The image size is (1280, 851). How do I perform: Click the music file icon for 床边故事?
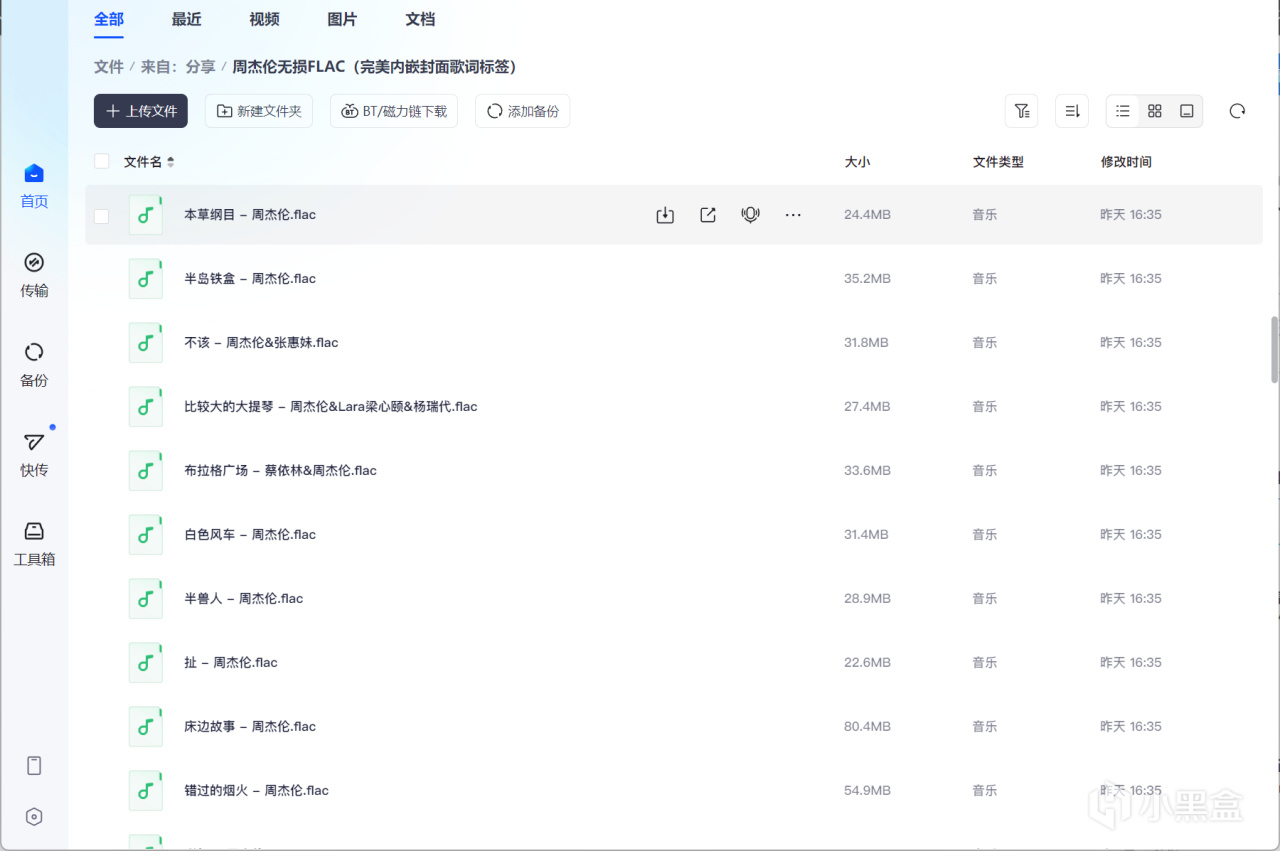(x=146, y=727)
